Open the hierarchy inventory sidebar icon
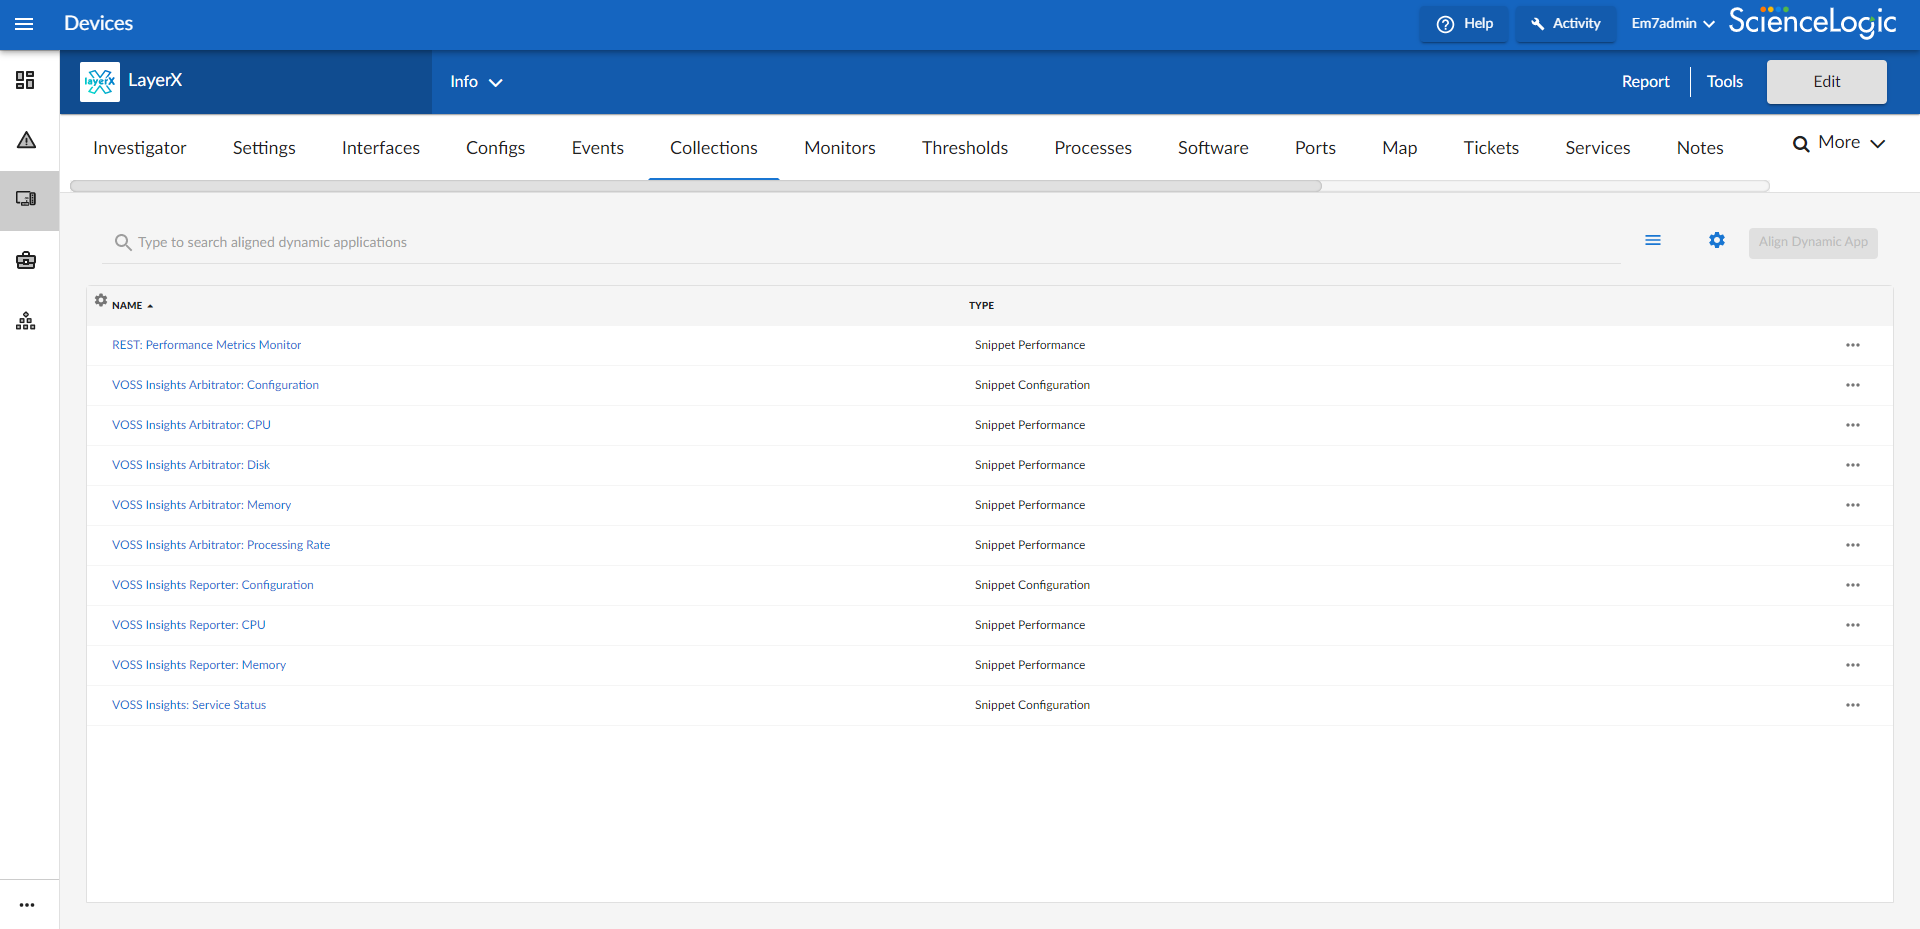1920x929 pixels. click(x=27, y=321)
